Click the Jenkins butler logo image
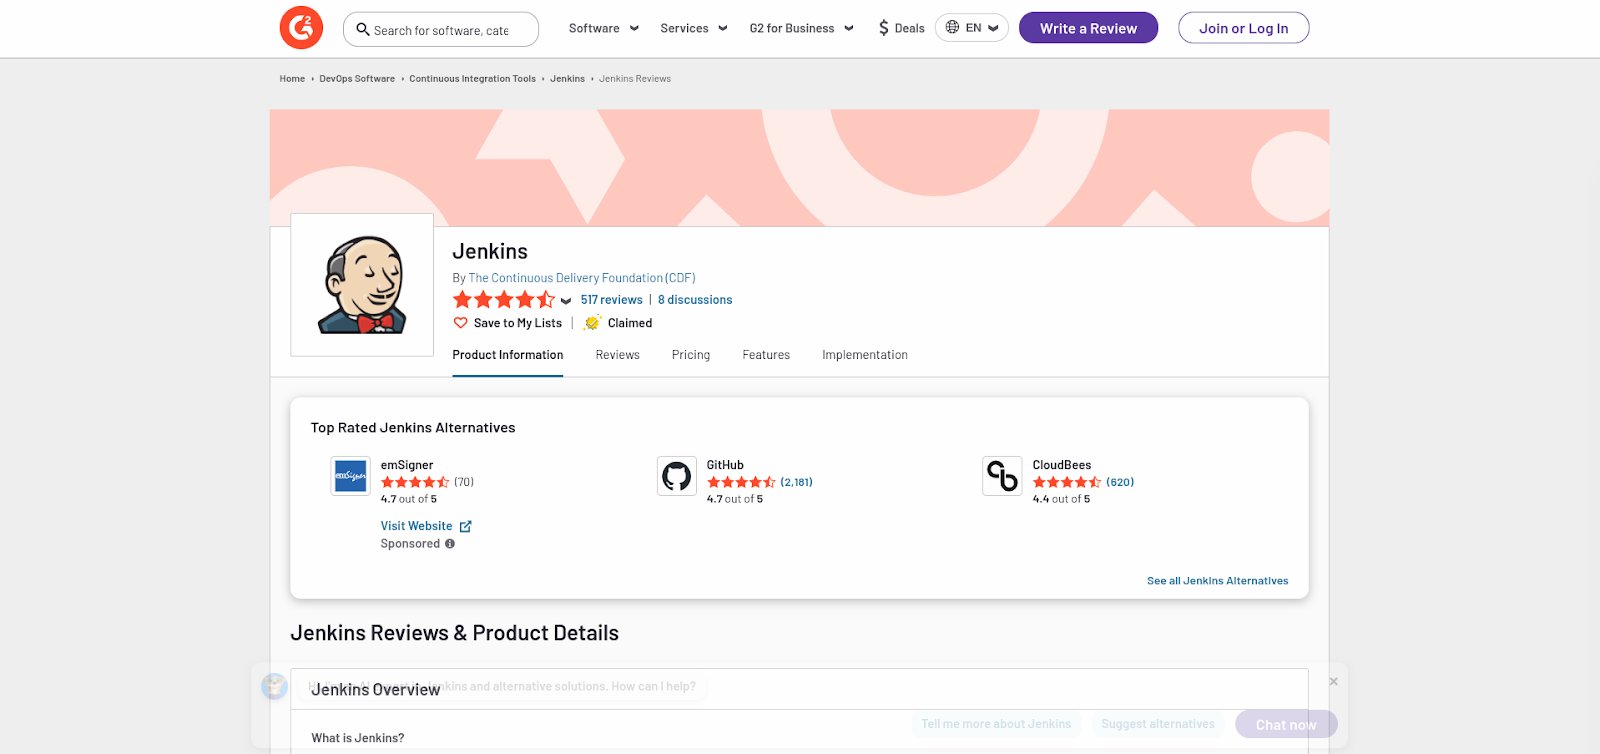The width and height of the screenshot is (1600, 754). (362, 285)
